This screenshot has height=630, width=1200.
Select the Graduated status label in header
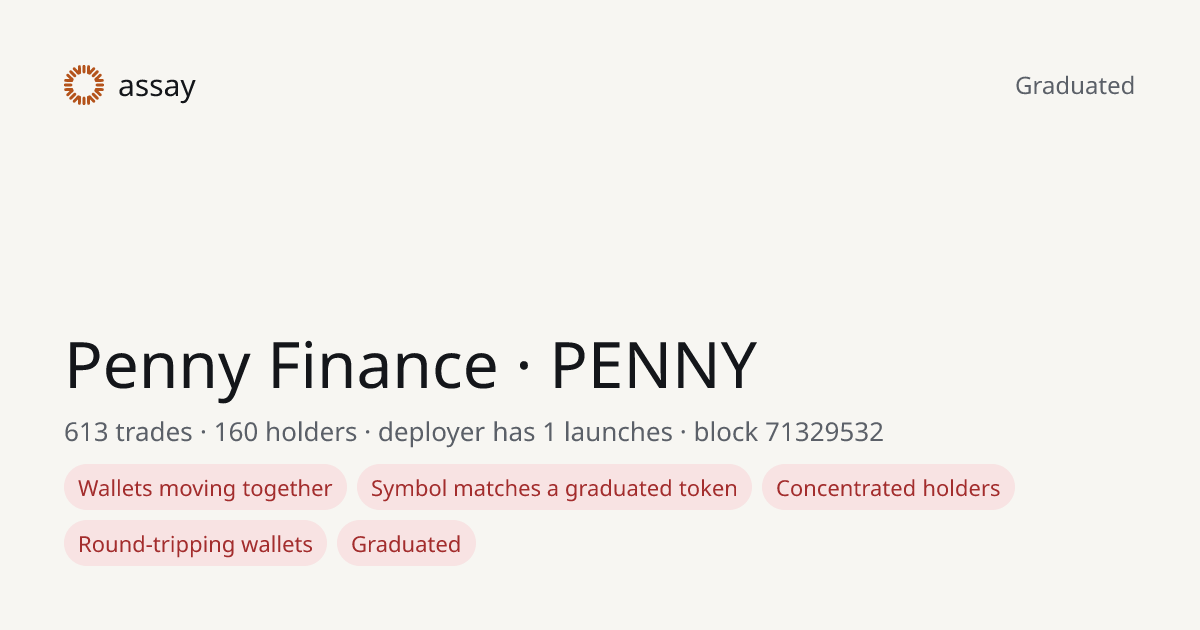(x=1075, y=86)
